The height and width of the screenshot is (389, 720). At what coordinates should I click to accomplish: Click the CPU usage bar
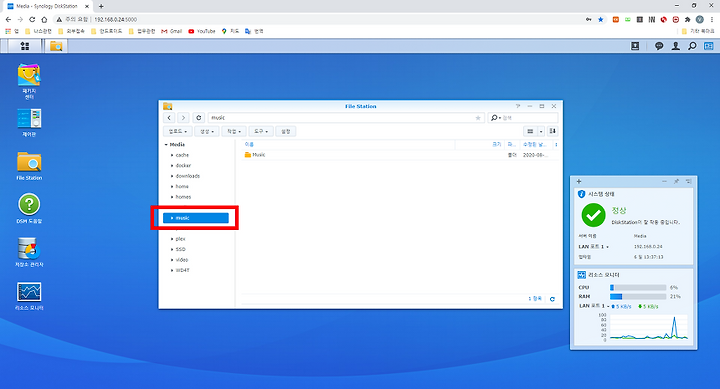(638, 288)
